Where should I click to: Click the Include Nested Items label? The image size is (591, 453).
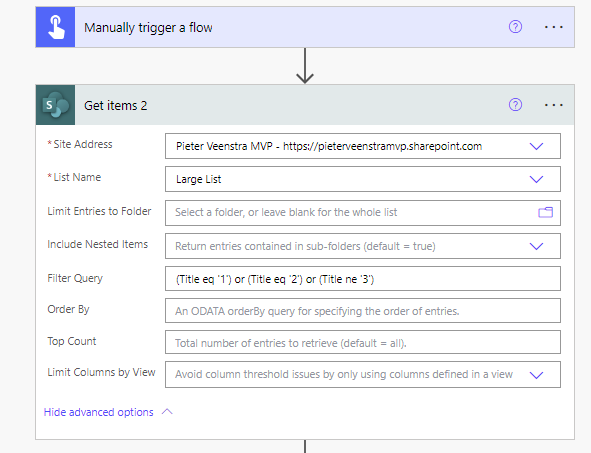98,244
